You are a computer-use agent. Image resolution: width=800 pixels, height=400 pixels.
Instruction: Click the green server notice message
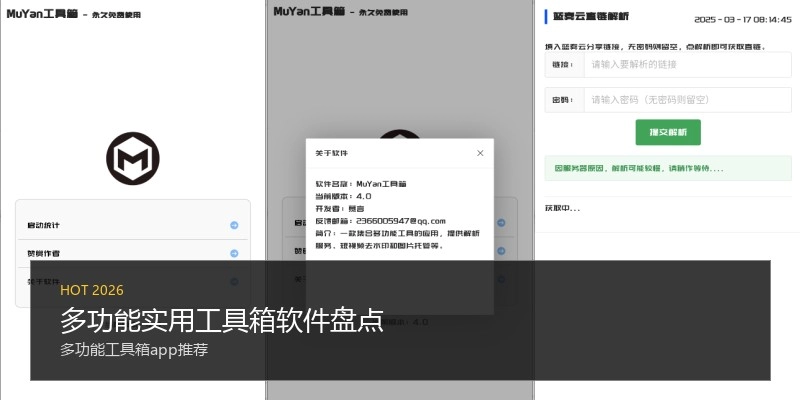coord(668,168)
